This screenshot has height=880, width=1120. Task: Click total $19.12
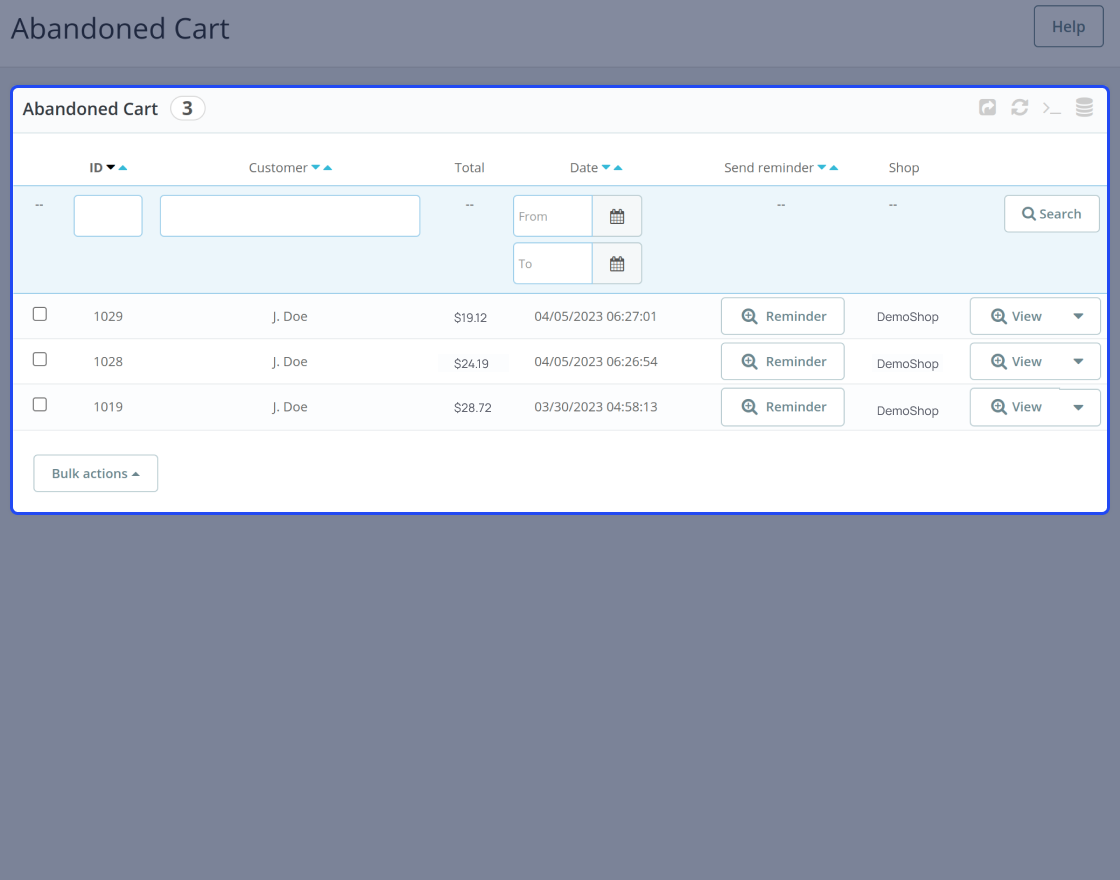470,317
